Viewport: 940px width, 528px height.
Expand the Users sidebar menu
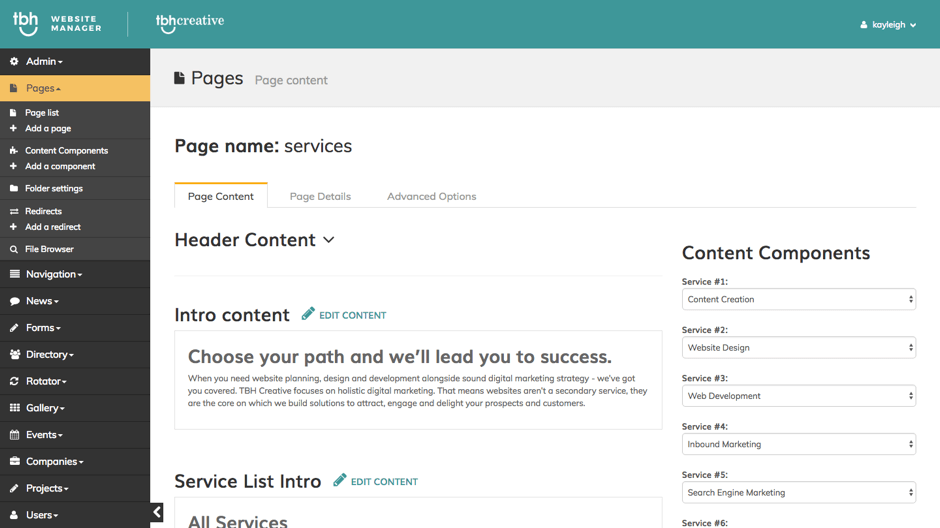pos(75,515)
